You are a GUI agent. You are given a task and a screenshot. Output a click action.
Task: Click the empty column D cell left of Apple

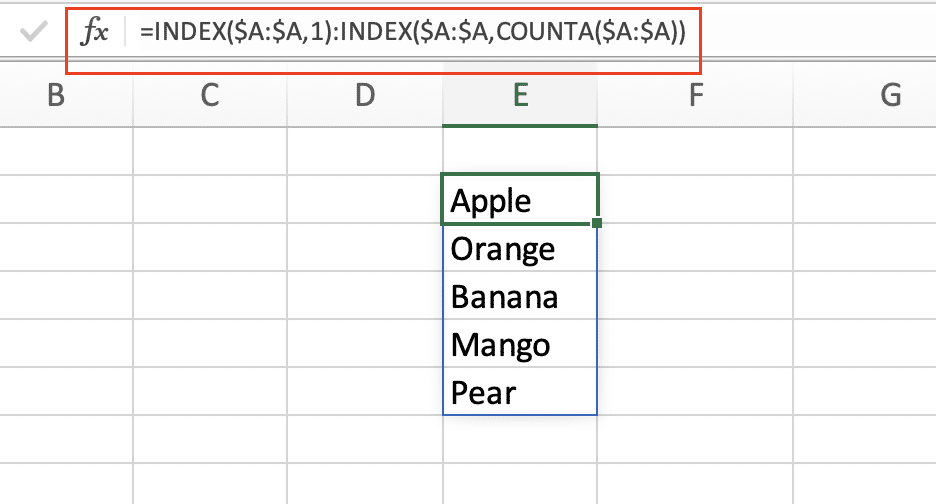[x=365, y=199]
